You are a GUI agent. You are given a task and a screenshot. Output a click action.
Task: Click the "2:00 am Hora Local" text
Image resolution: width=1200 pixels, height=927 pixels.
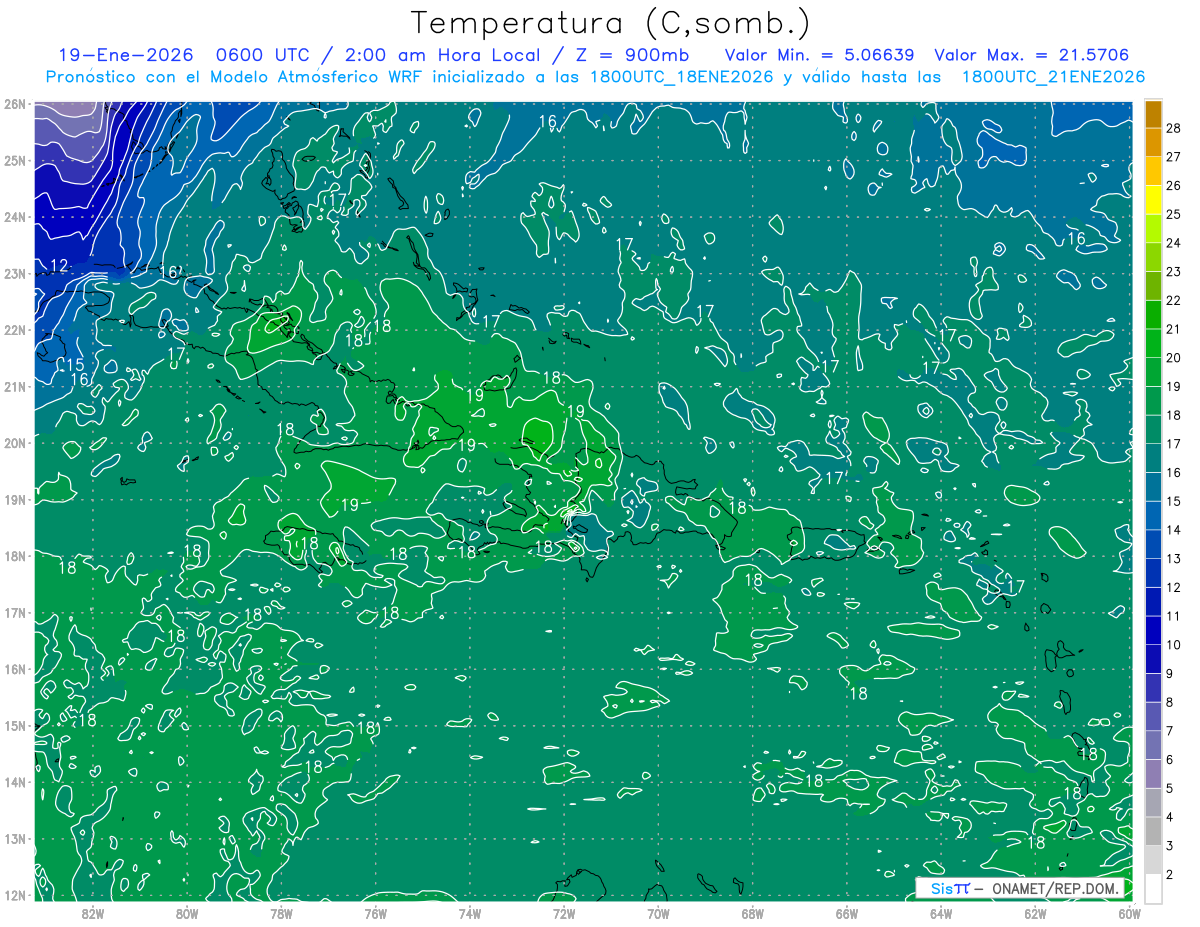[x=440, y=55]
